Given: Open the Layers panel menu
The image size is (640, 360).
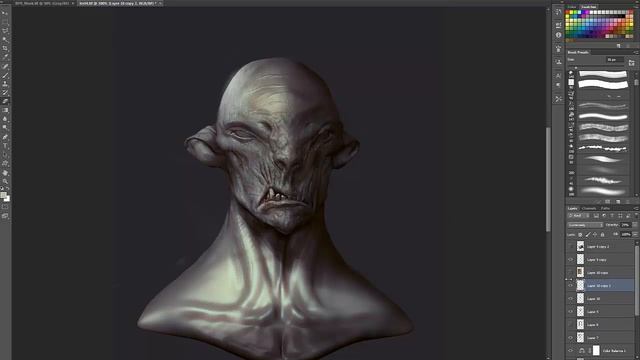Looking at the screenshot, I should click(x=636, y=209).
